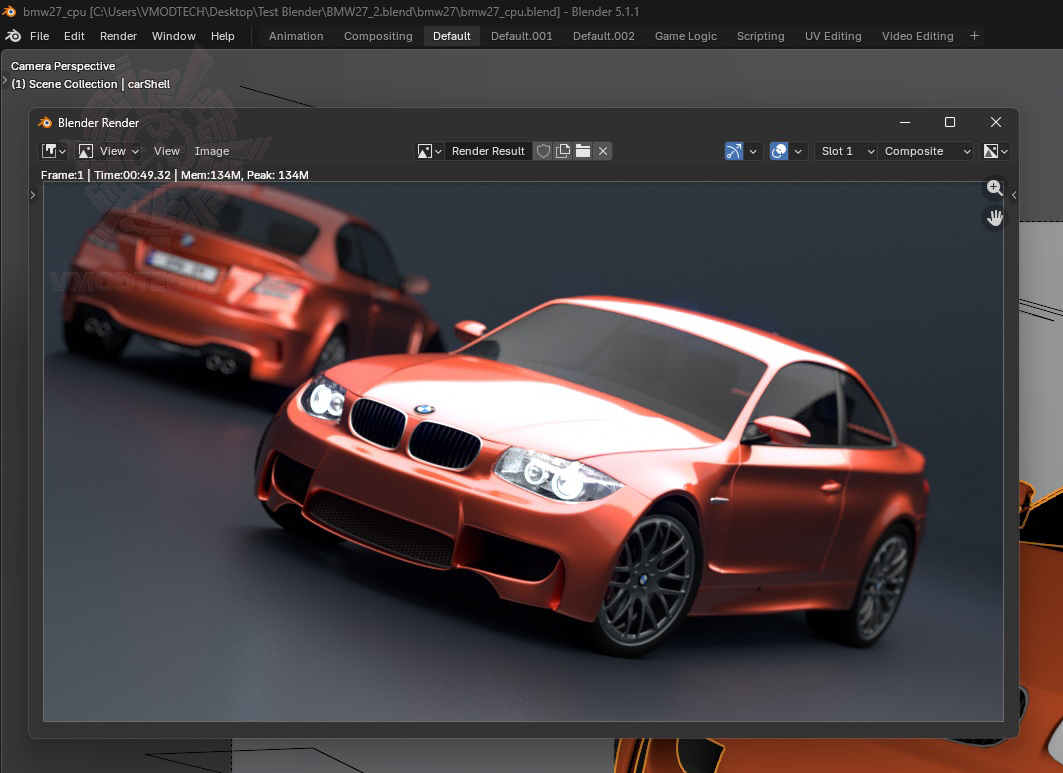Screen dimensions: 1063x773
Task: Expand the left toolbar region arrow in render window
Action: coord(33,195)
